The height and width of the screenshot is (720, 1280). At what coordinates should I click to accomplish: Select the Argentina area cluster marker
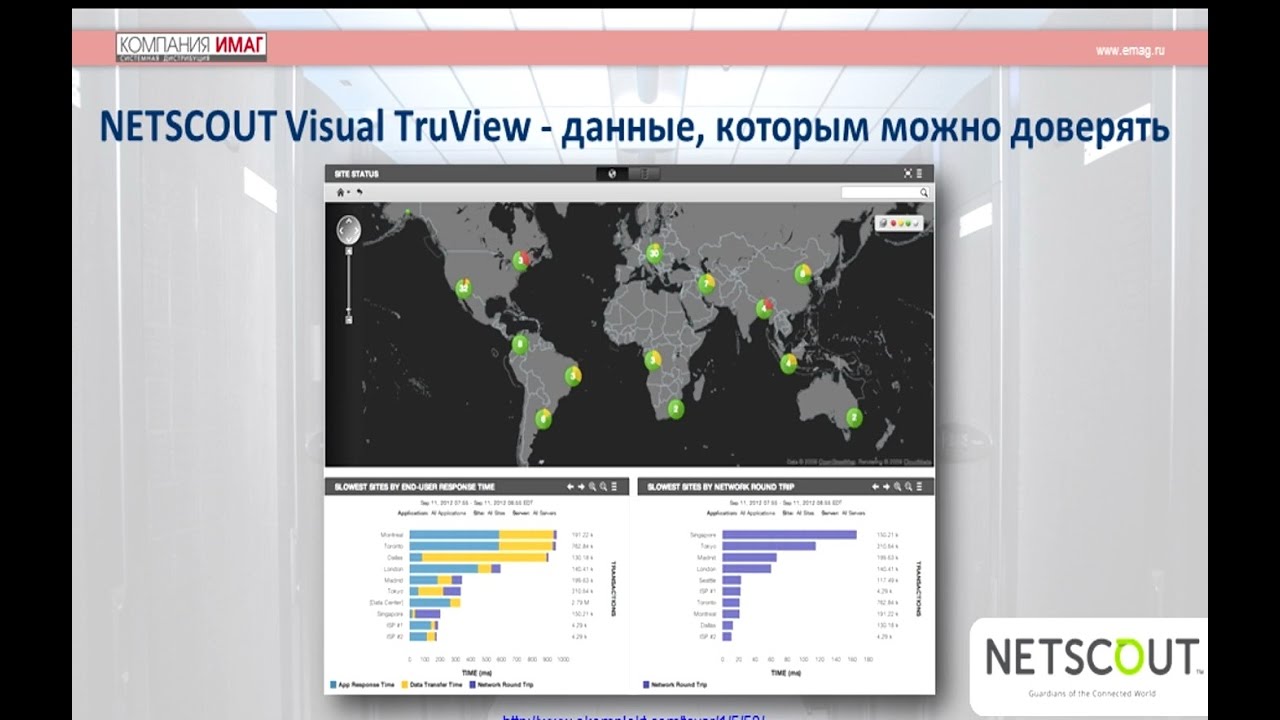pos(543,419)
